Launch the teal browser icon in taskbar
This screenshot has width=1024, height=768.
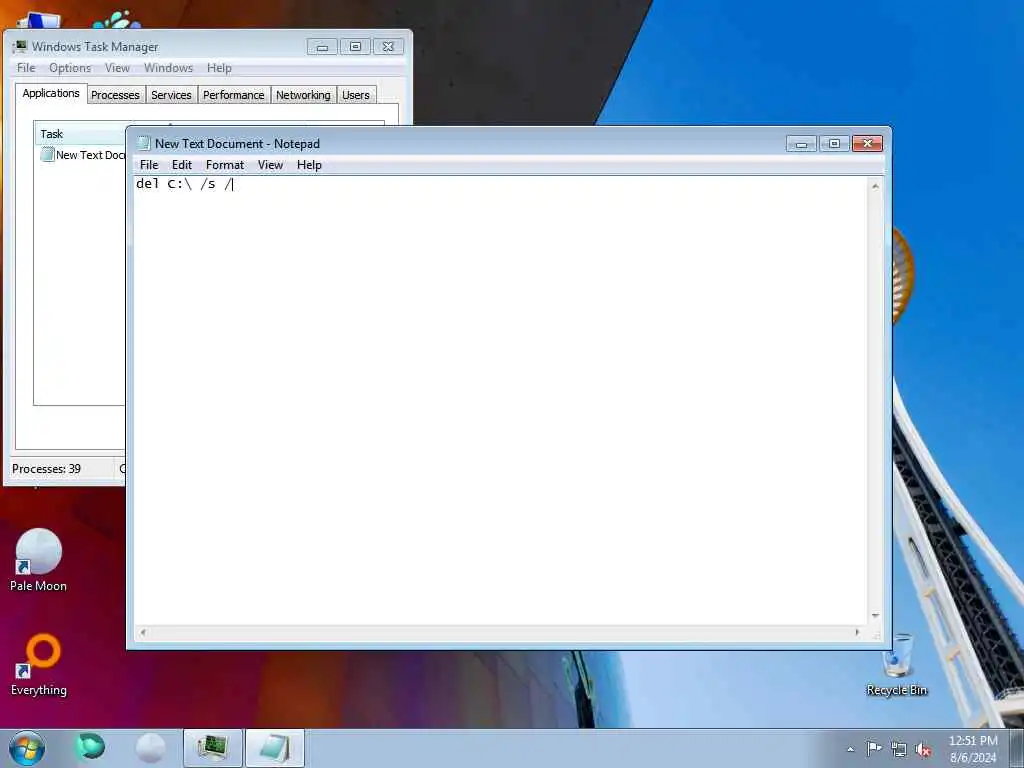pos(90,748)
